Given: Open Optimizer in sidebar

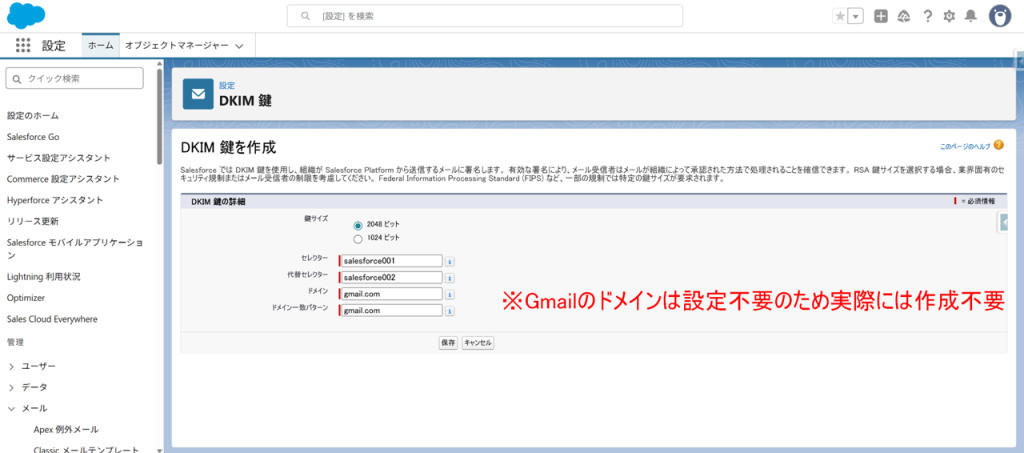Looking at the screenshot, I should 26,298.
